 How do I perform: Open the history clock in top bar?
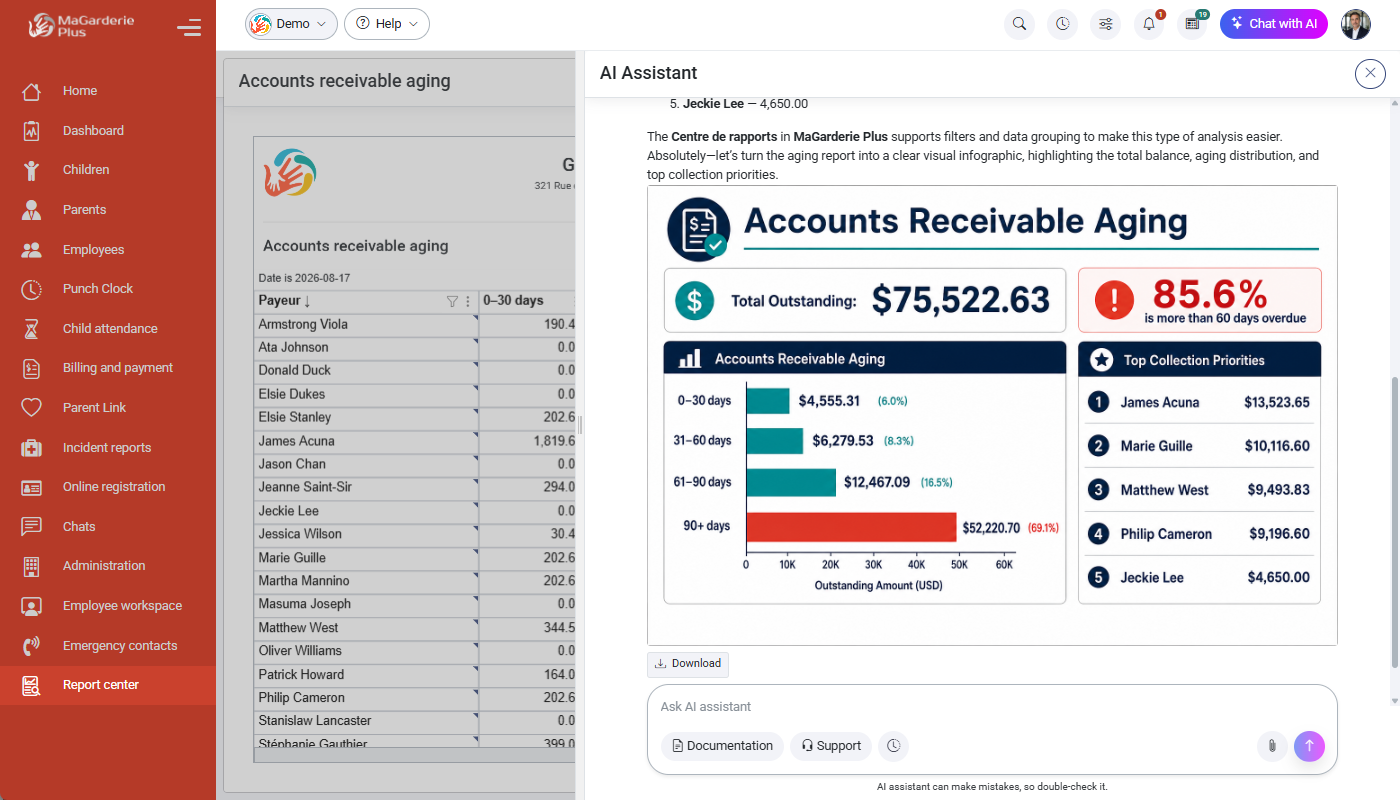(x=1062, y=24)
